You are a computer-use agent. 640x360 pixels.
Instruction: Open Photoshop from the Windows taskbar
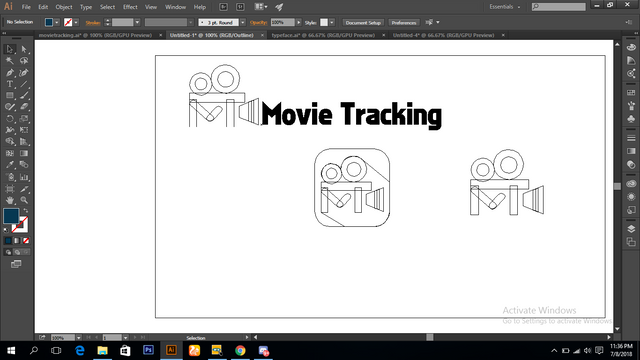click(149, 350)
